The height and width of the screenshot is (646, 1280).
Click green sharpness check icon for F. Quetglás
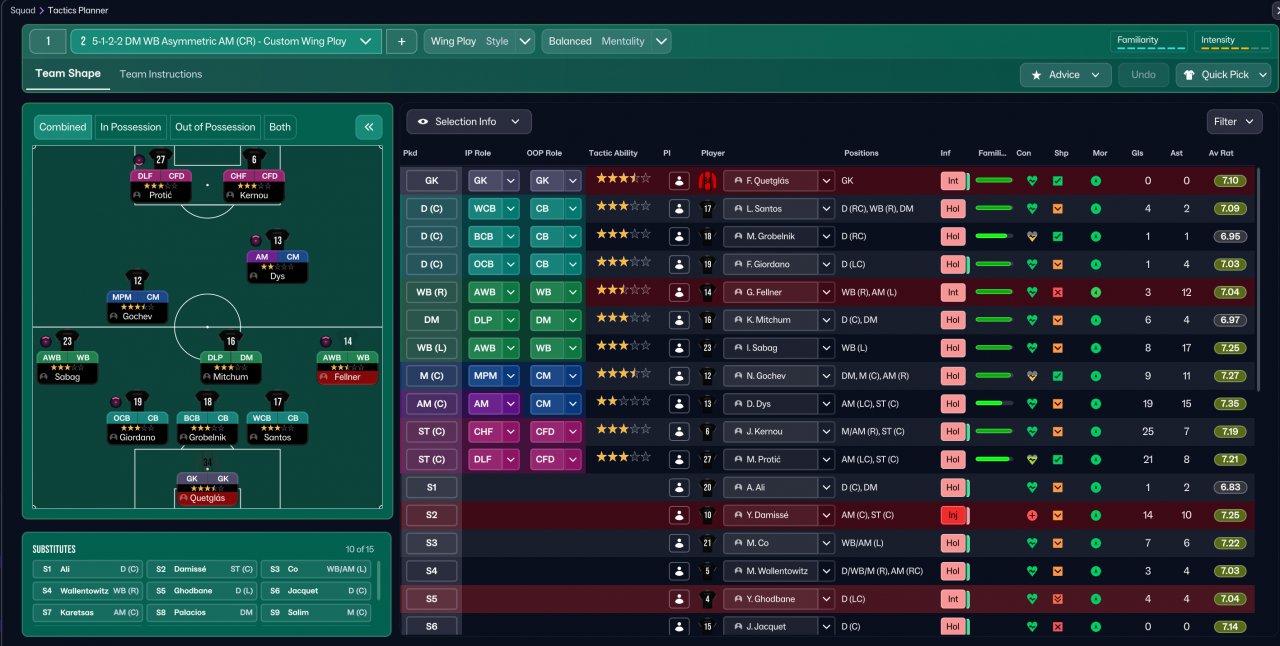pos(1058,181)
